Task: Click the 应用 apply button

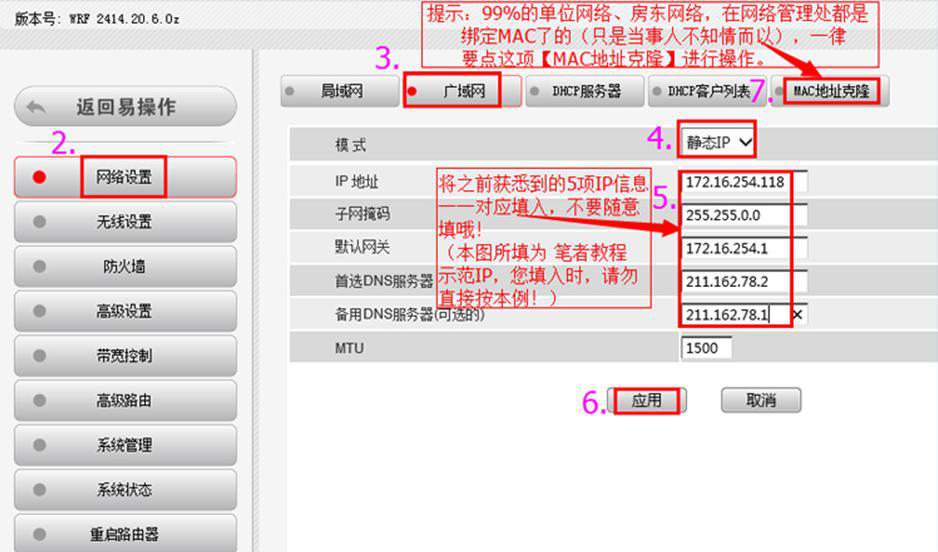Action: (647, 400)
